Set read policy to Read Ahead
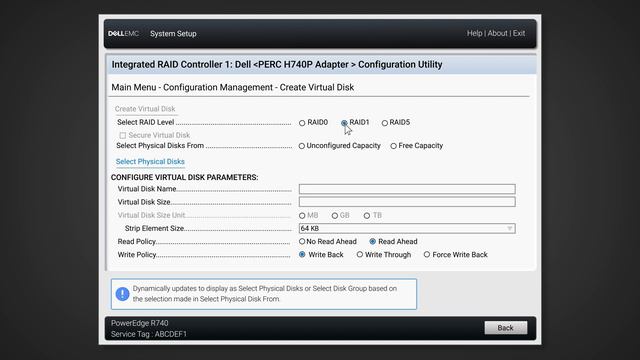640x360 pixels. pos(372,242)
